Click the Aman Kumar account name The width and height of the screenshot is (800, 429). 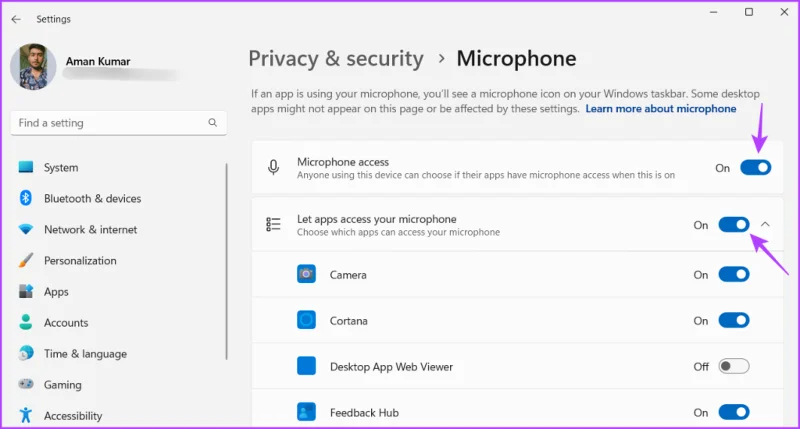click(x=98, y=61)
